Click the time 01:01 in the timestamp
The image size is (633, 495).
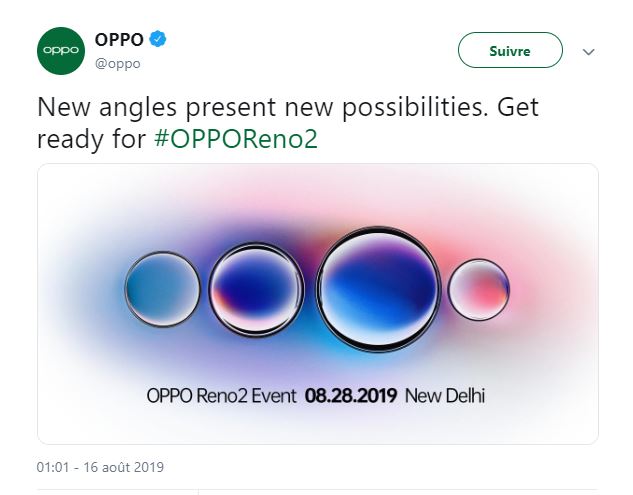point(54,467)
